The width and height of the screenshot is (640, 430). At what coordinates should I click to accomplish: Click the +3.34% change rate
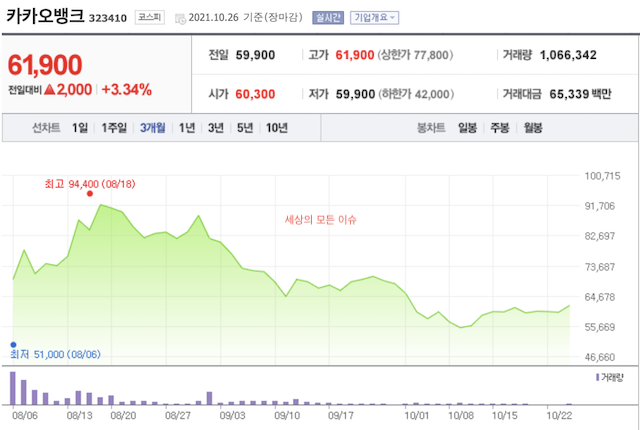(x=127, y=89)
